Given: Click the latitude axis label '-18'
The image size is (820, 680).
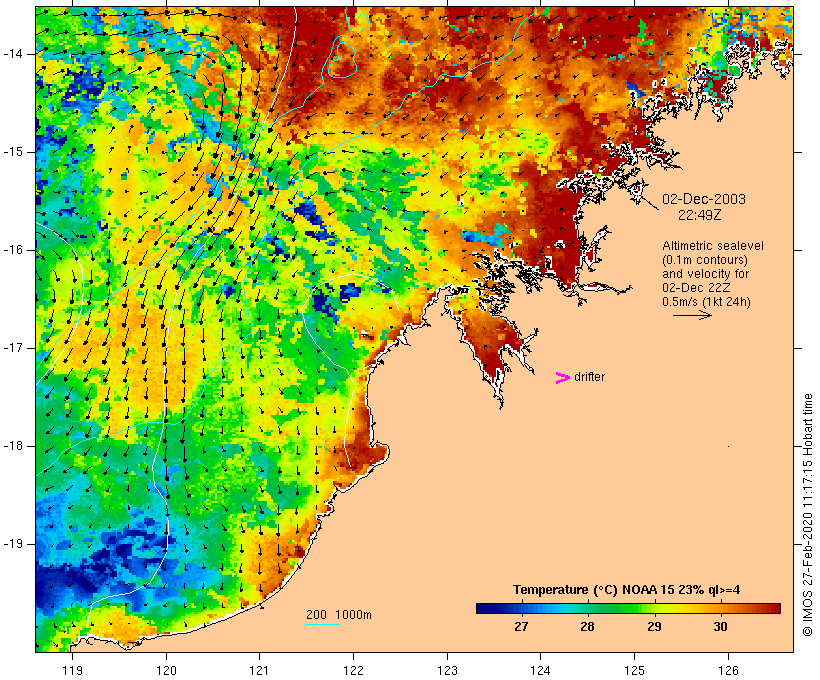Looking at the screenshot, I should point(13,446).
